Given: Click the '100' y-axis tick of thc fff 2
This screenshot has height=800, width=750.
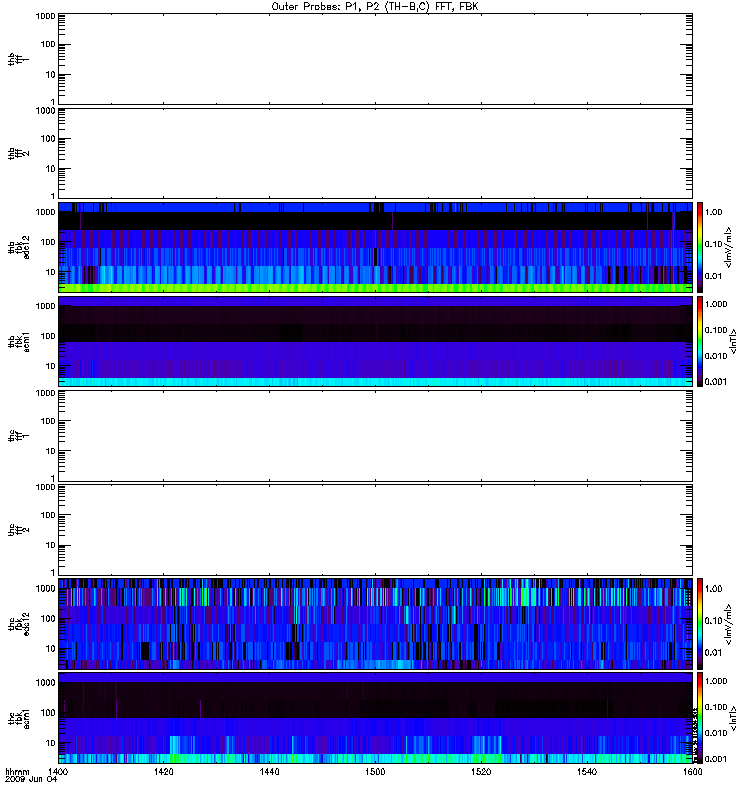Looking at the screenshot, I should click(48, 515).
